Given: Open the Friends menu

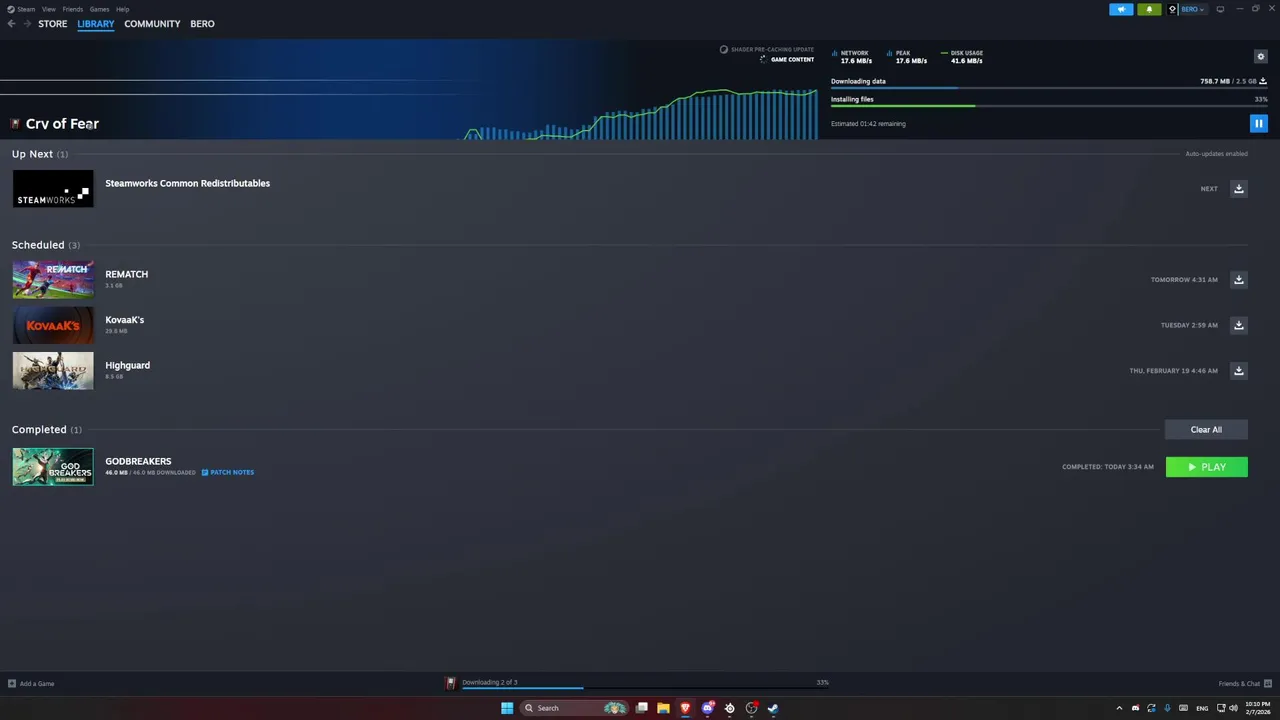Looking at the screenshot, I should tap(73, 9).
